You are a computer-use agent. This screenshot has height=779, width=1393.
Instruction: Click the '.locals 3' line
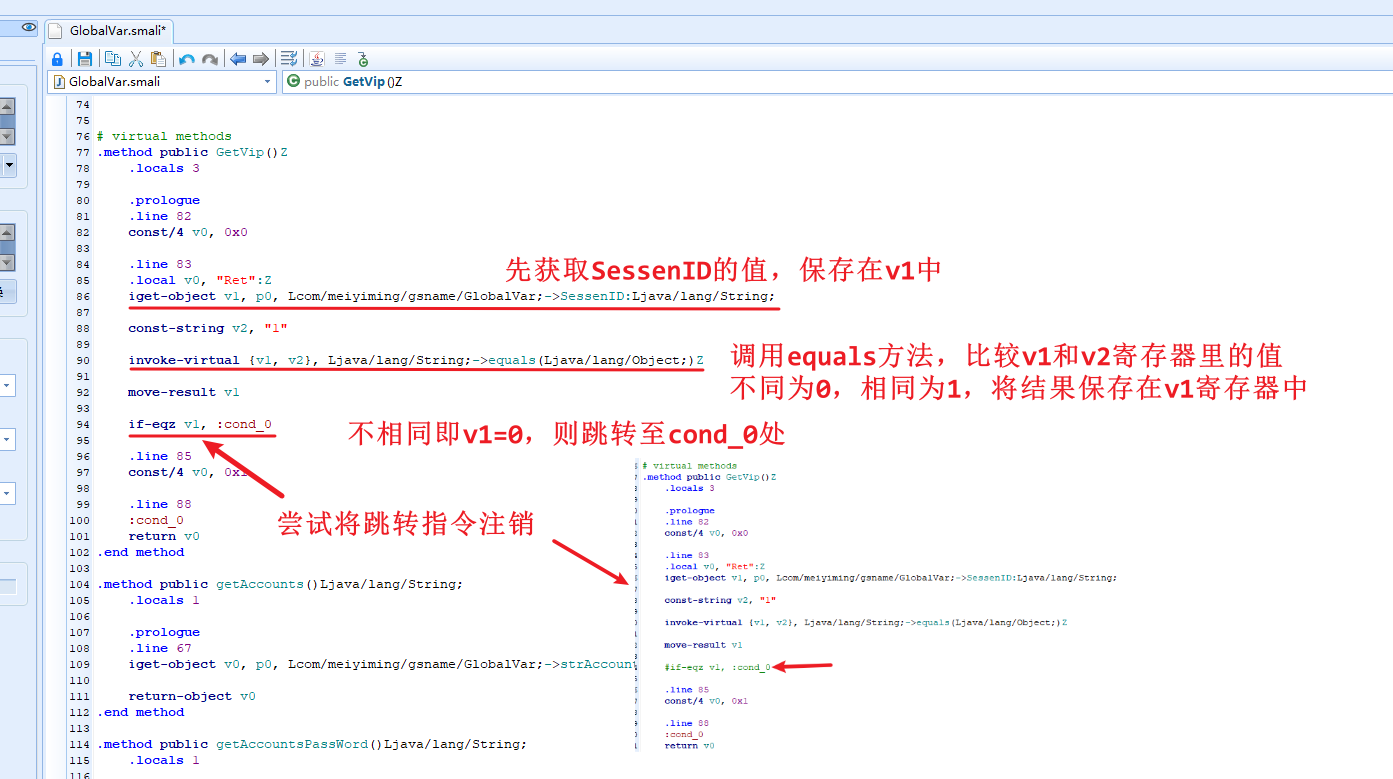pyautogui.click(x=164, y=168)
